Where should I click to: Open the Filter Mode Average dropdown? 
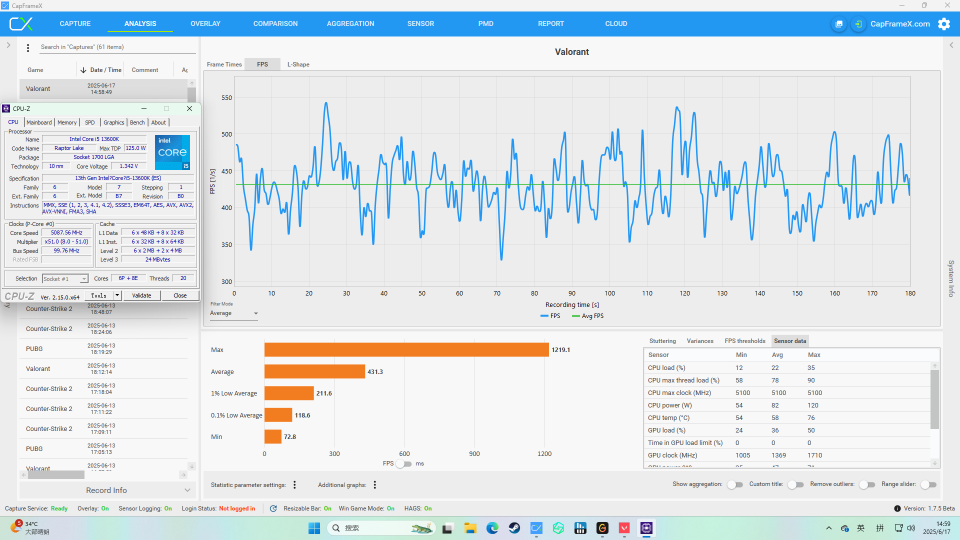click(x=234, y=313)
